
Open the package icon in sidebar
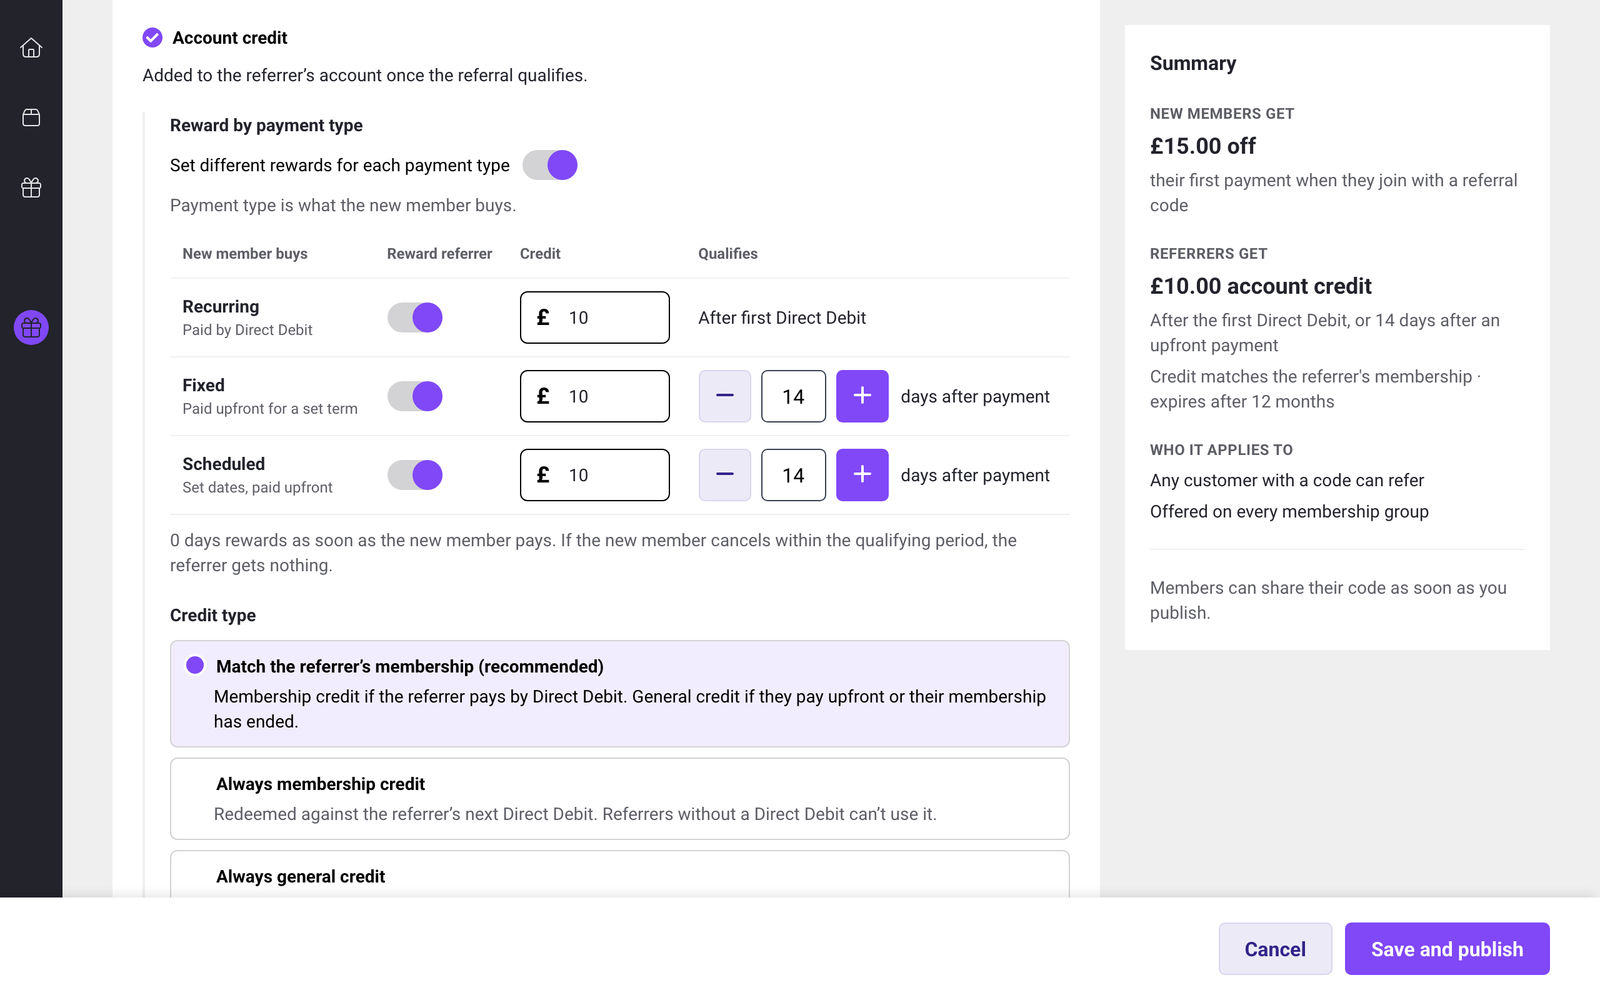(x=31, y=118)
